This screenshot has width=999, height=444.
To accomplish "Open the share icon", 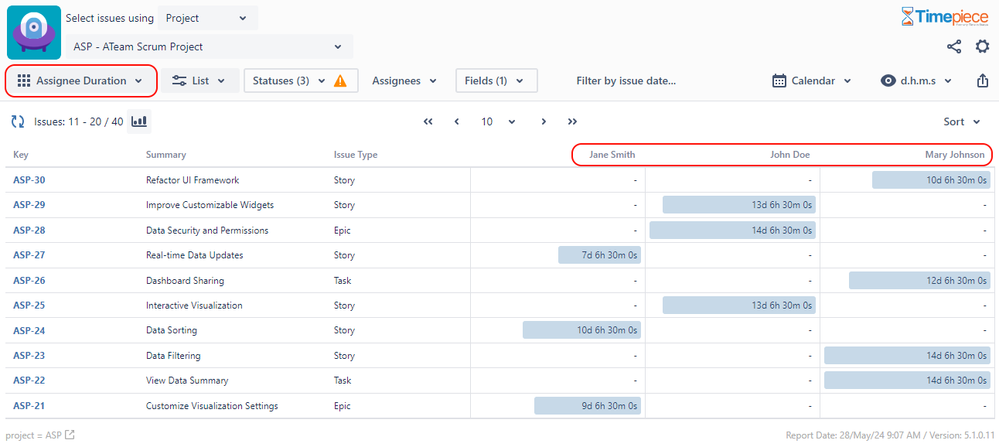I will pos(954,47).
